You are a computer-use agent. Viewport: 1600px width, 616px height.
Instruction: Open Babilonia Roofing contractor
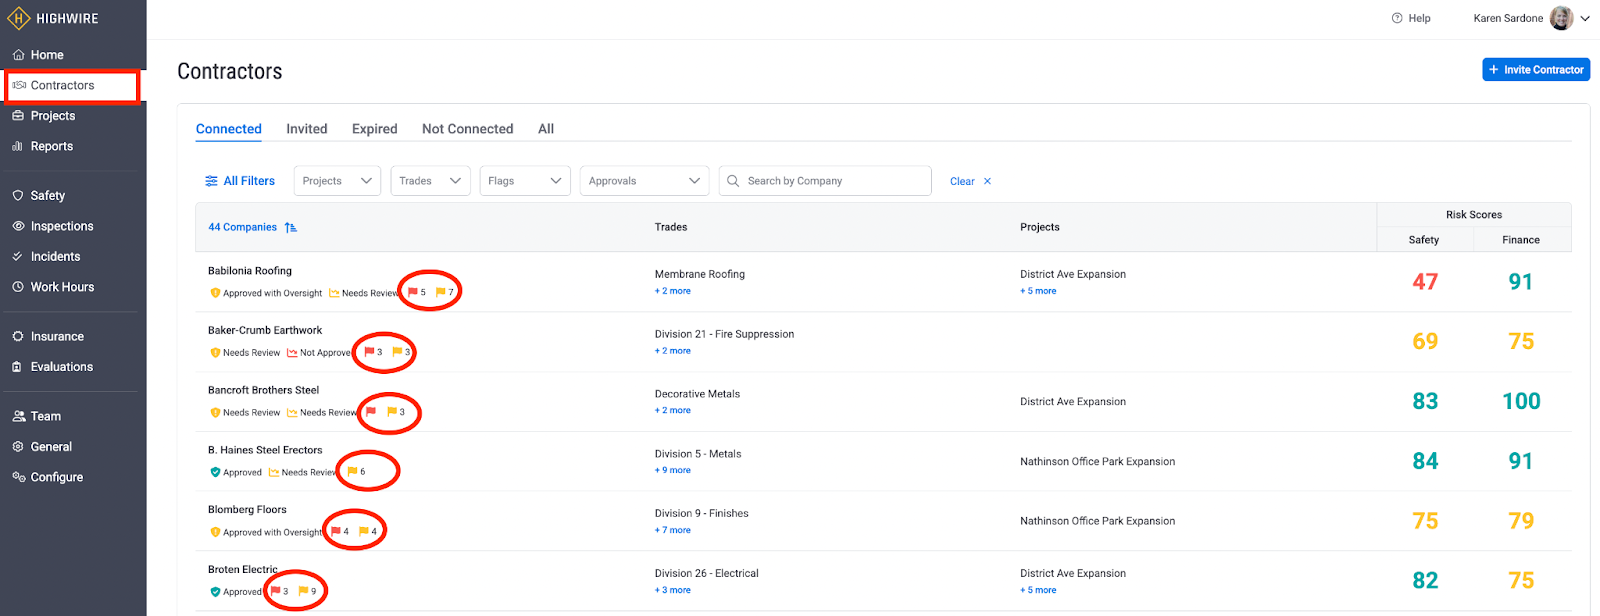pos(250,271)
